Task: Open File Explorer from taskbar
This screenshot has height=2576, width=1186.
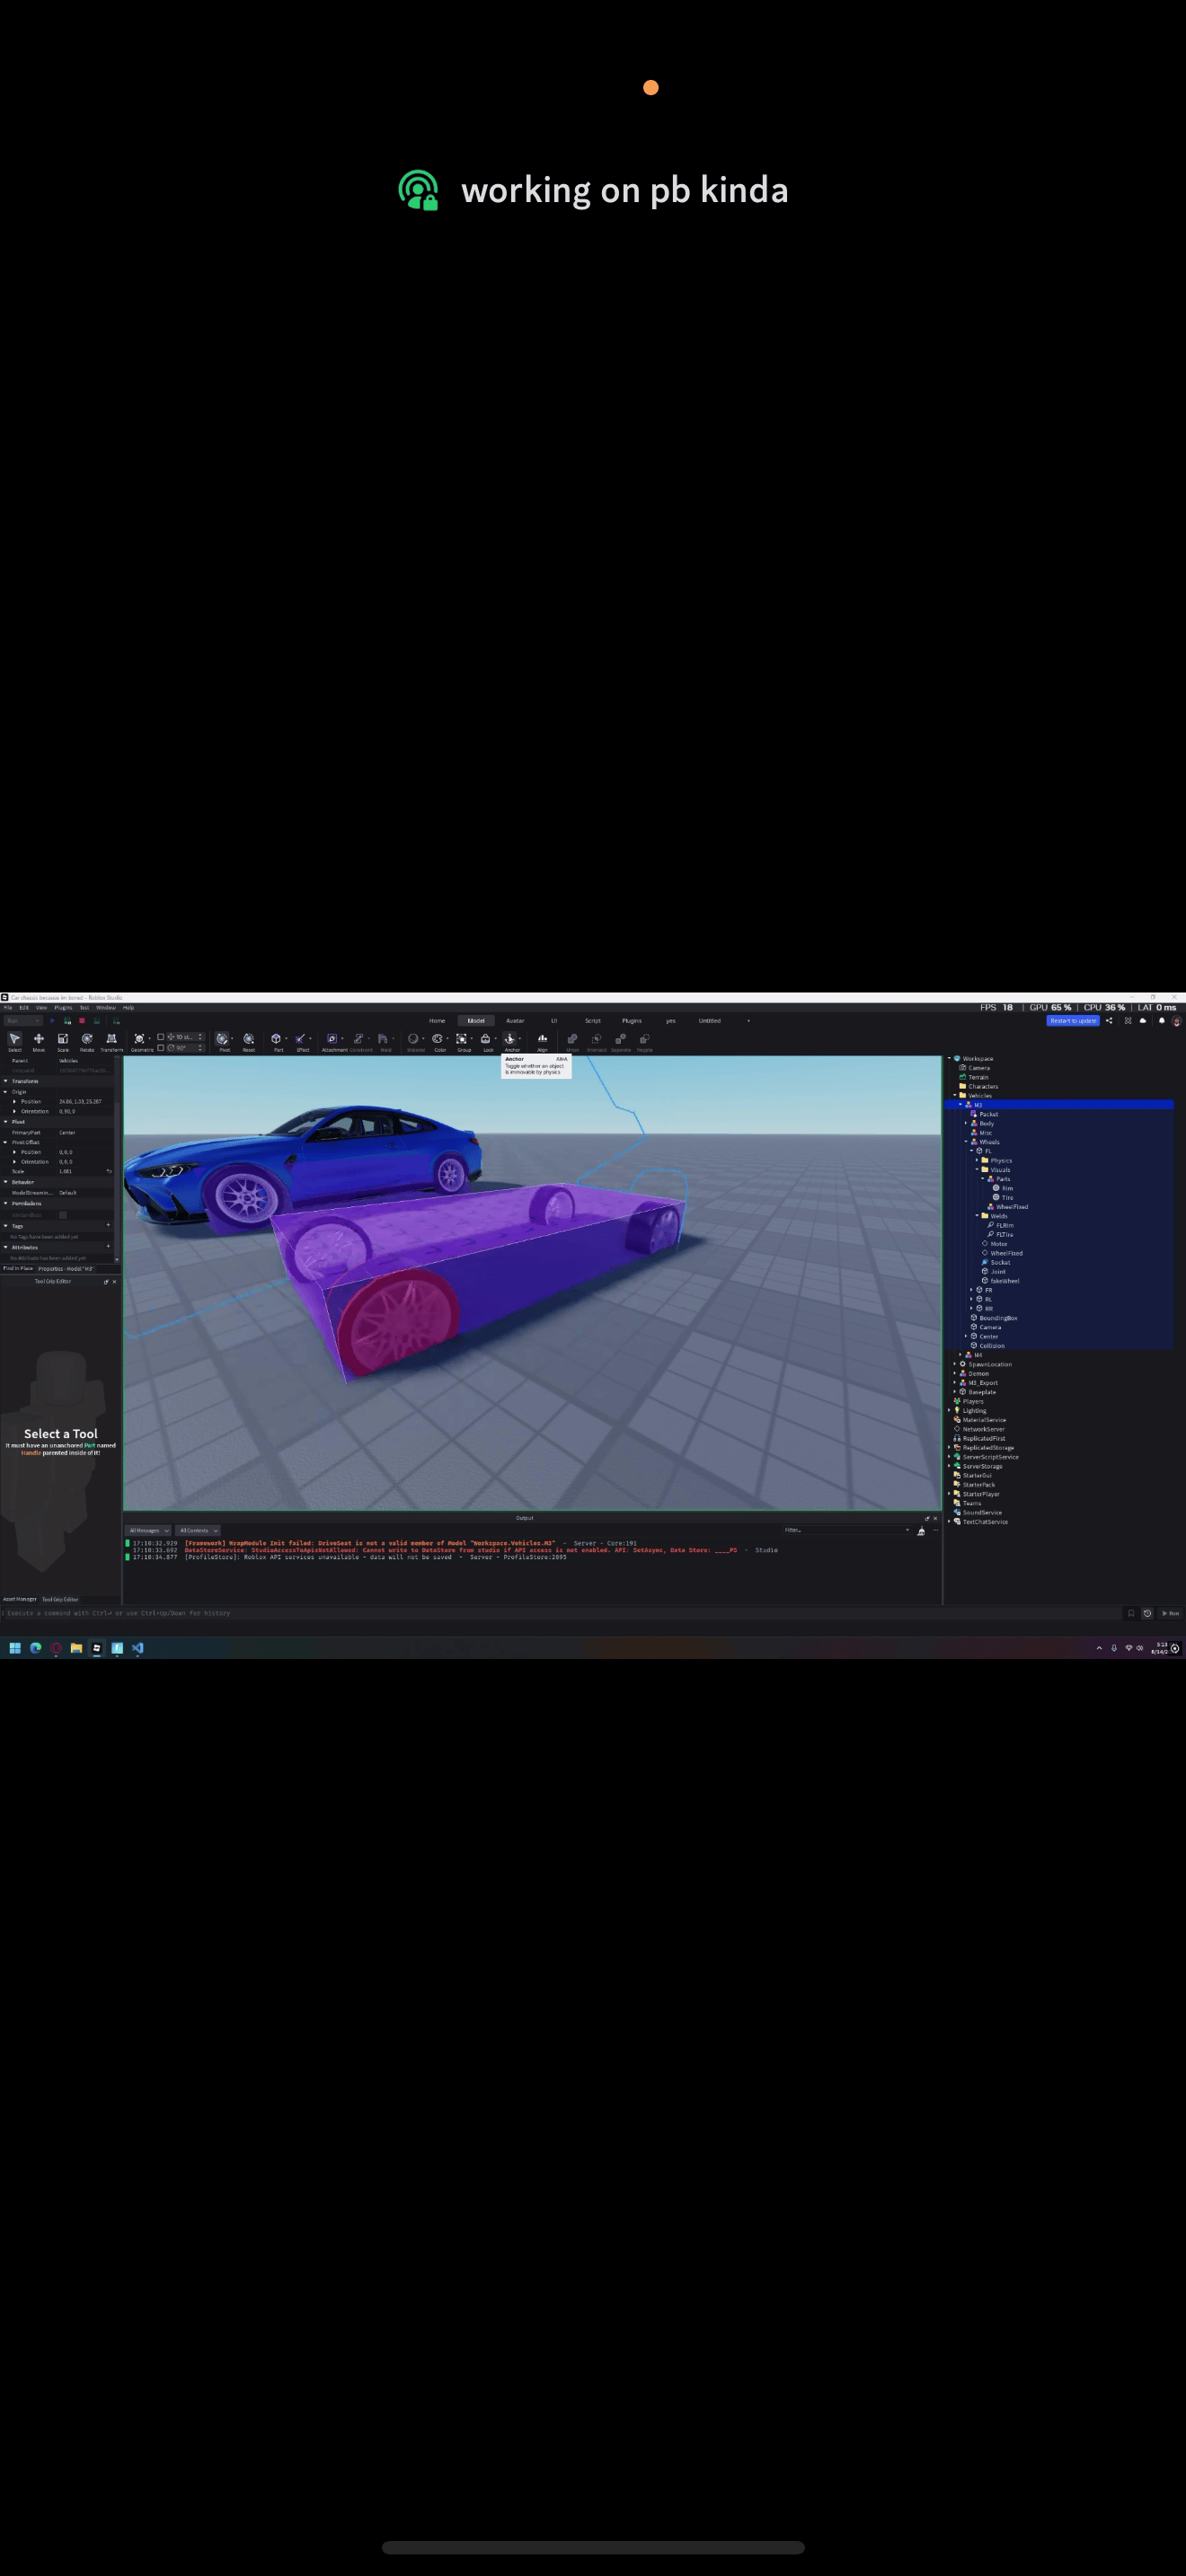Action: (x=76, y=1648)
